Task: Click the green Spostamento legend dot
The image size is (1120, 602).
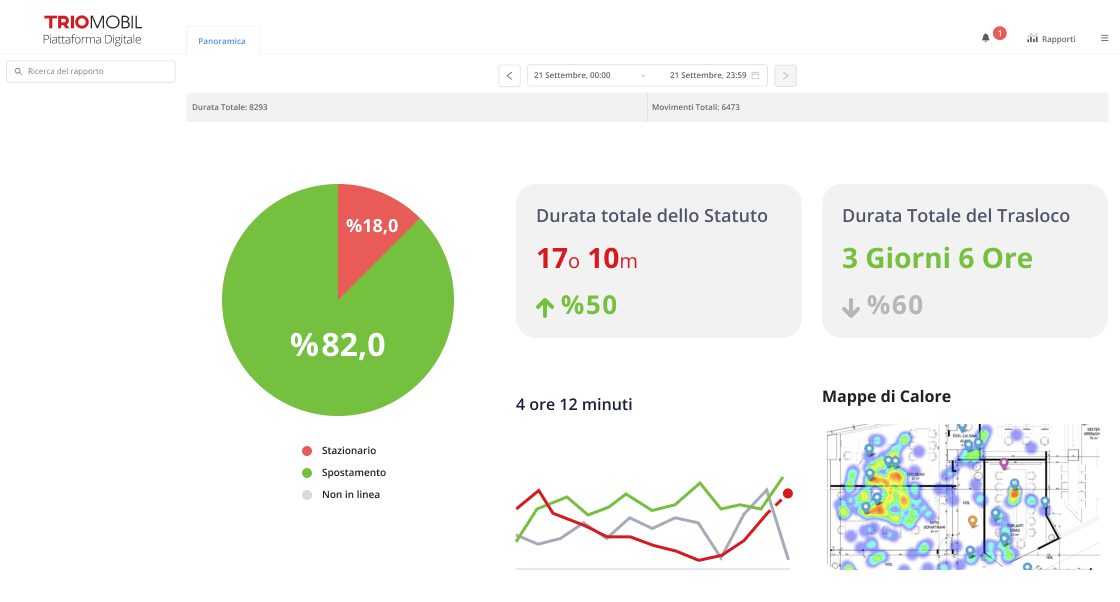Action: pyautogui.click(x=307, y=473)
